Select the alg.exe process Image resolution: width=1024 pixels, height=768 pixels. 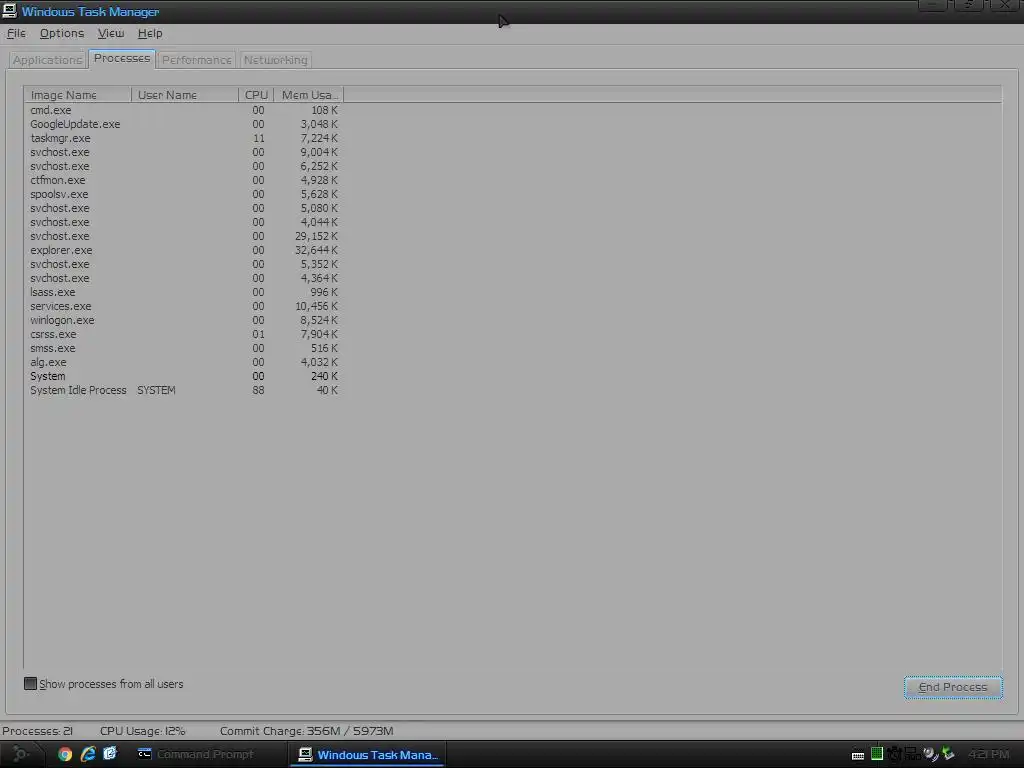184,362
